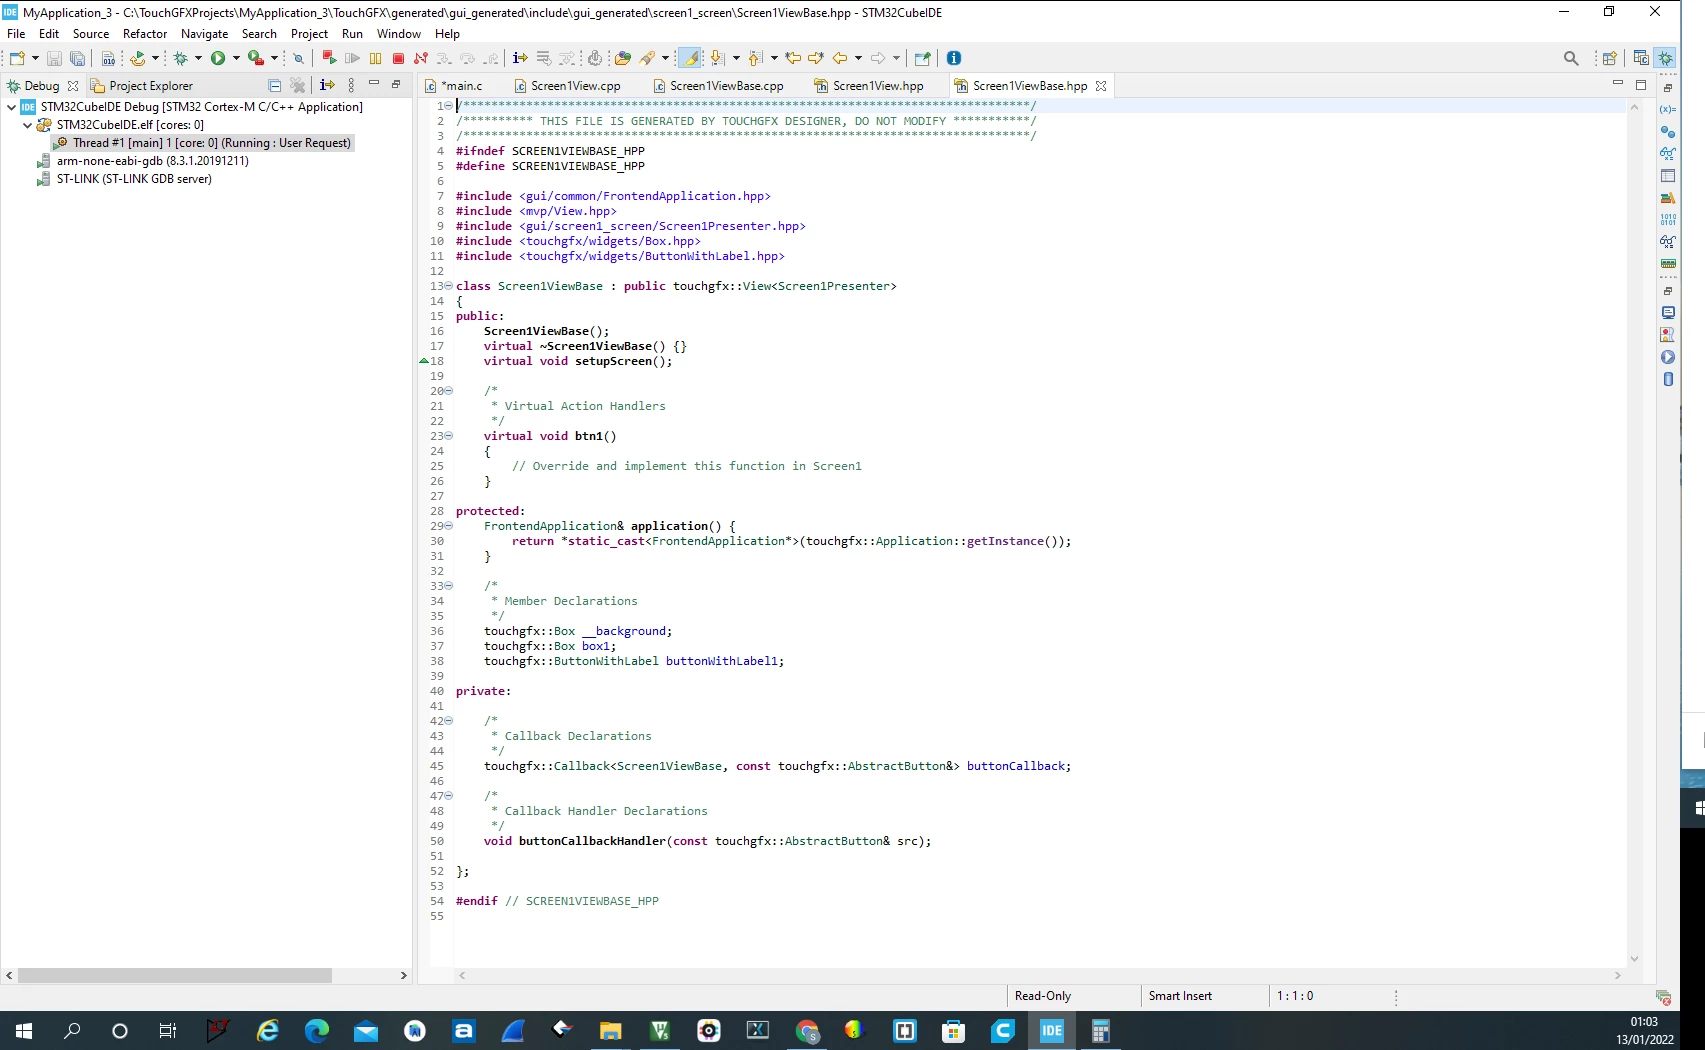Click the Save All icon
The width and height of the screenshot is (1705, 1050).
(77, 58)
